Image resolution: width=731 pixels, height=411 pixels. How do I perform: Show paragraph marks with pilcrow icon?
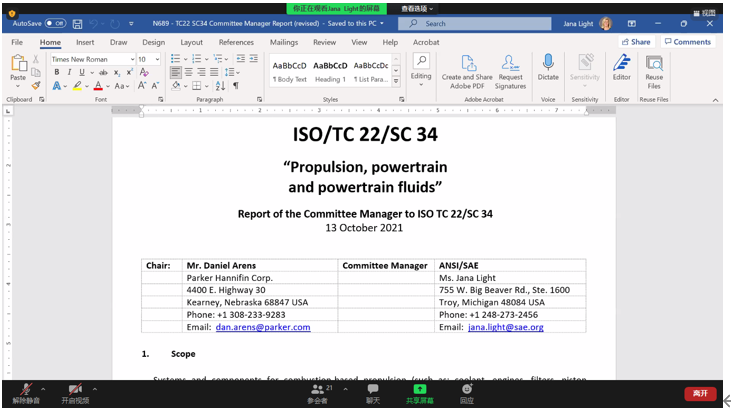[x=236, y=86]
